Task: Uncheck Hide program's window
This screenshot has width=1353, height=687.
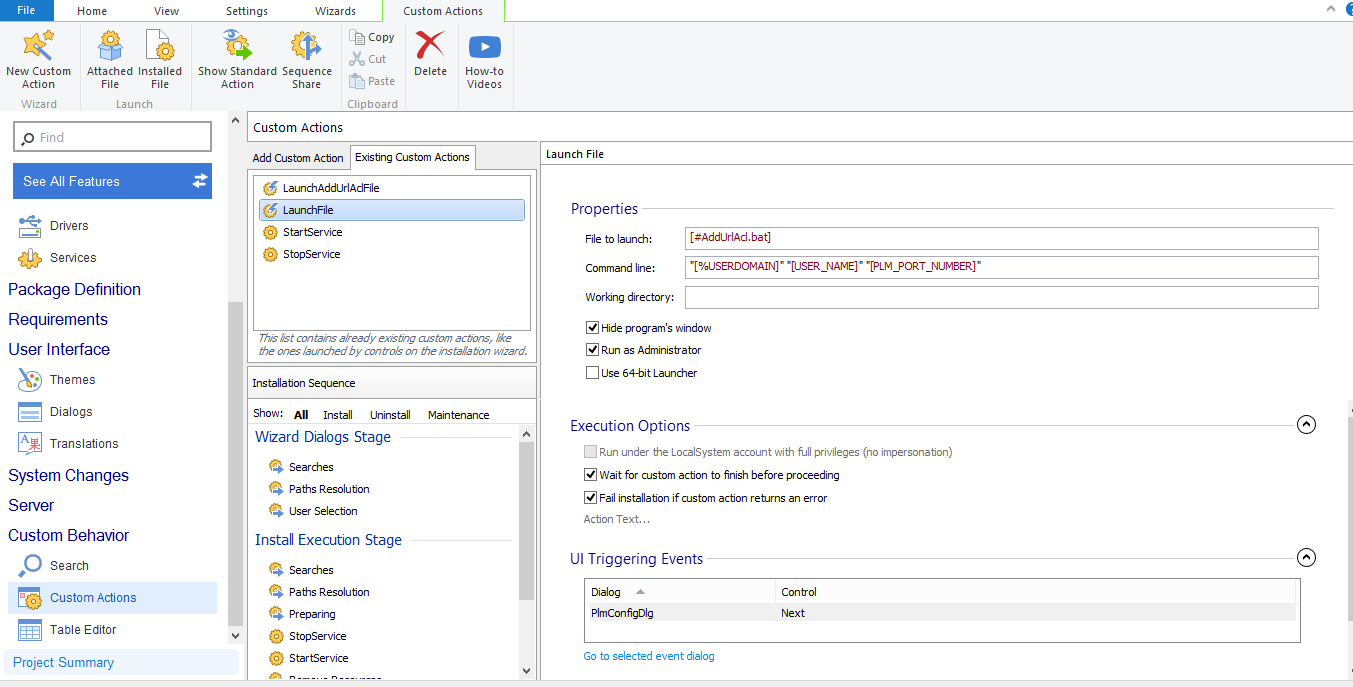Action: [593, 328]
